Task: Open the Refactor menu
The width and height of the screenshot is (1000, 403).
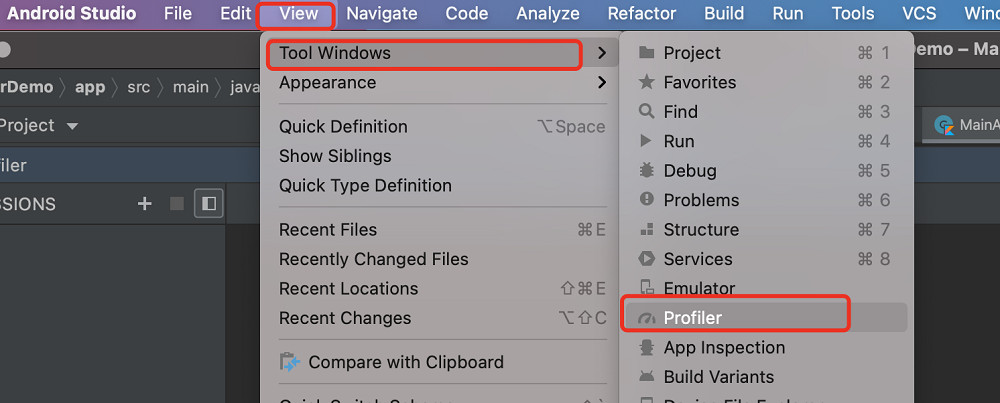Action: (x=642, y=13)
